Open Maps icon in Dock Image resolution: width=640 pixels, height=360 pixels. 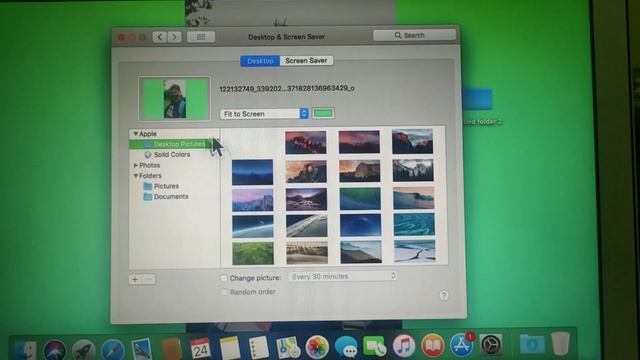(x=288, y=347)
